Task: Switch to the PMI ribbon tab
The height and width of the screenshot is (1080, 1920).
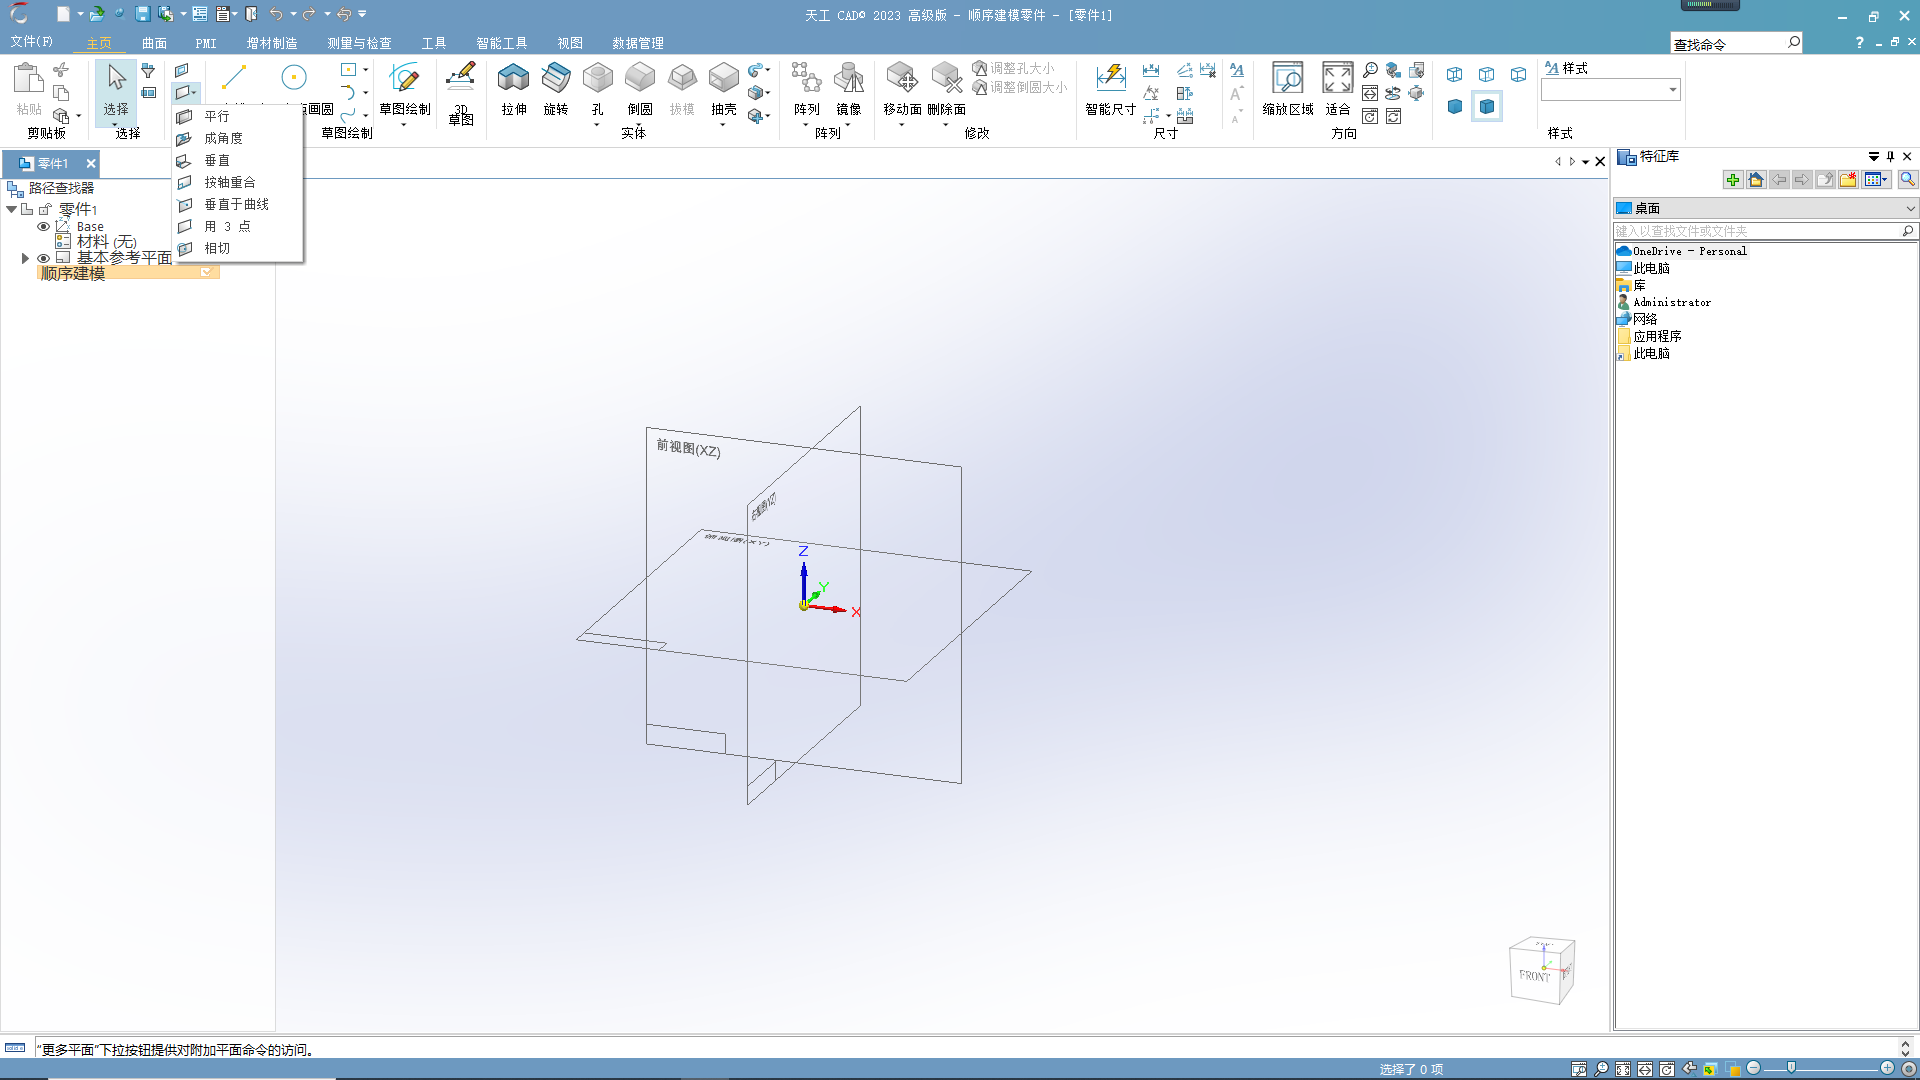Action: tap(206, 43)
